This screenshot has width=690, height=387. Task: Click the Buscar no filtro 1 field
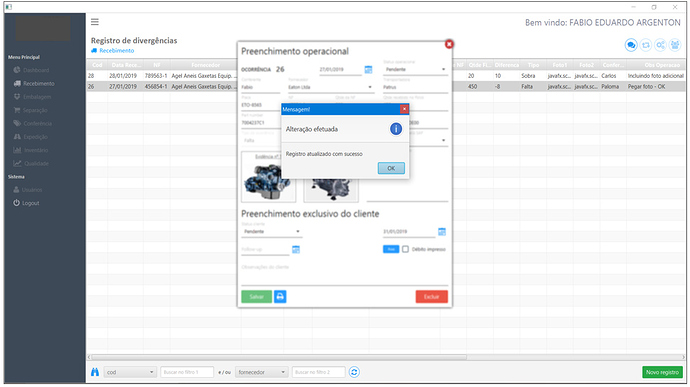tap(187, 372)
